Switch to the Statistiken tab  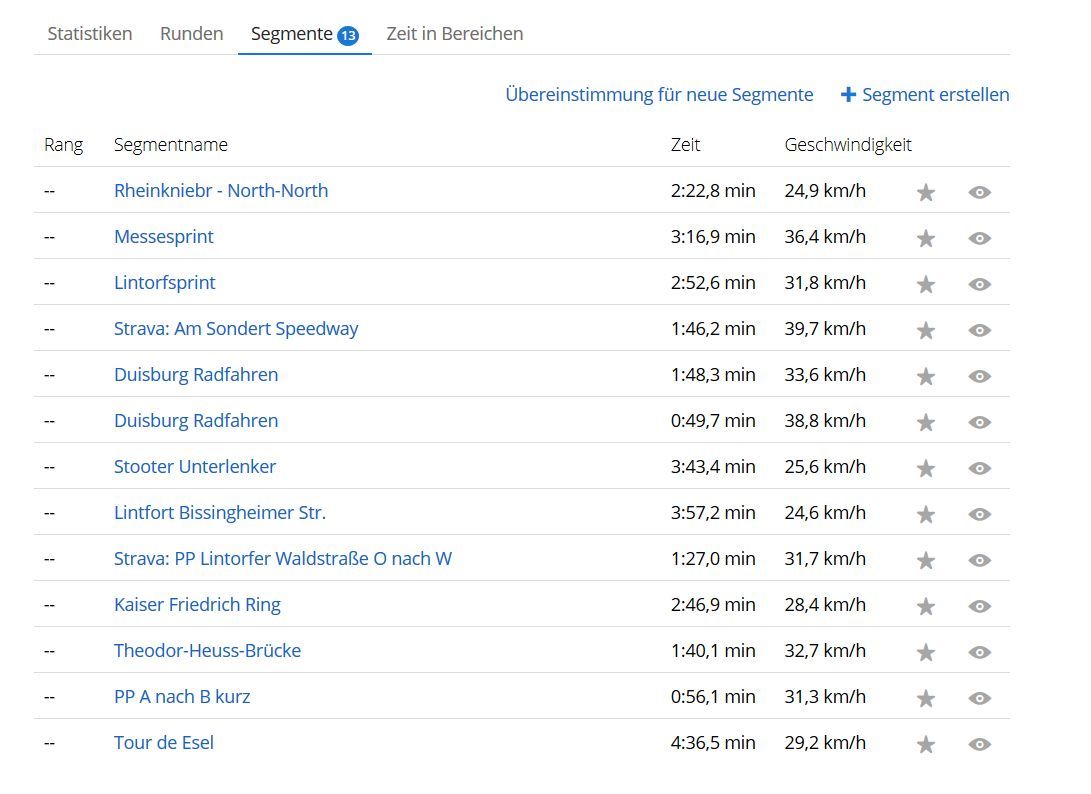tap(90, 34)
